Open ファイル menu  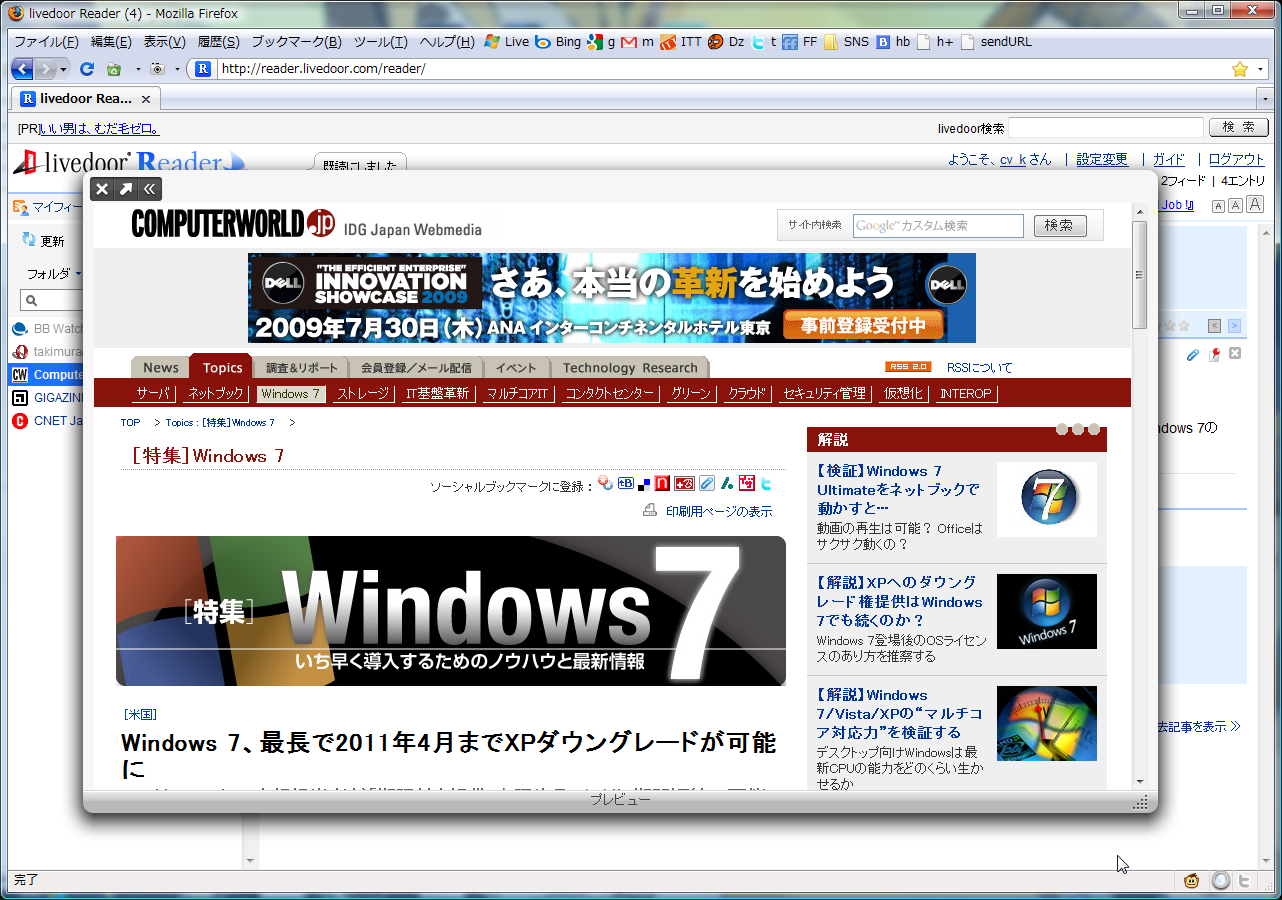pos(46,42)
